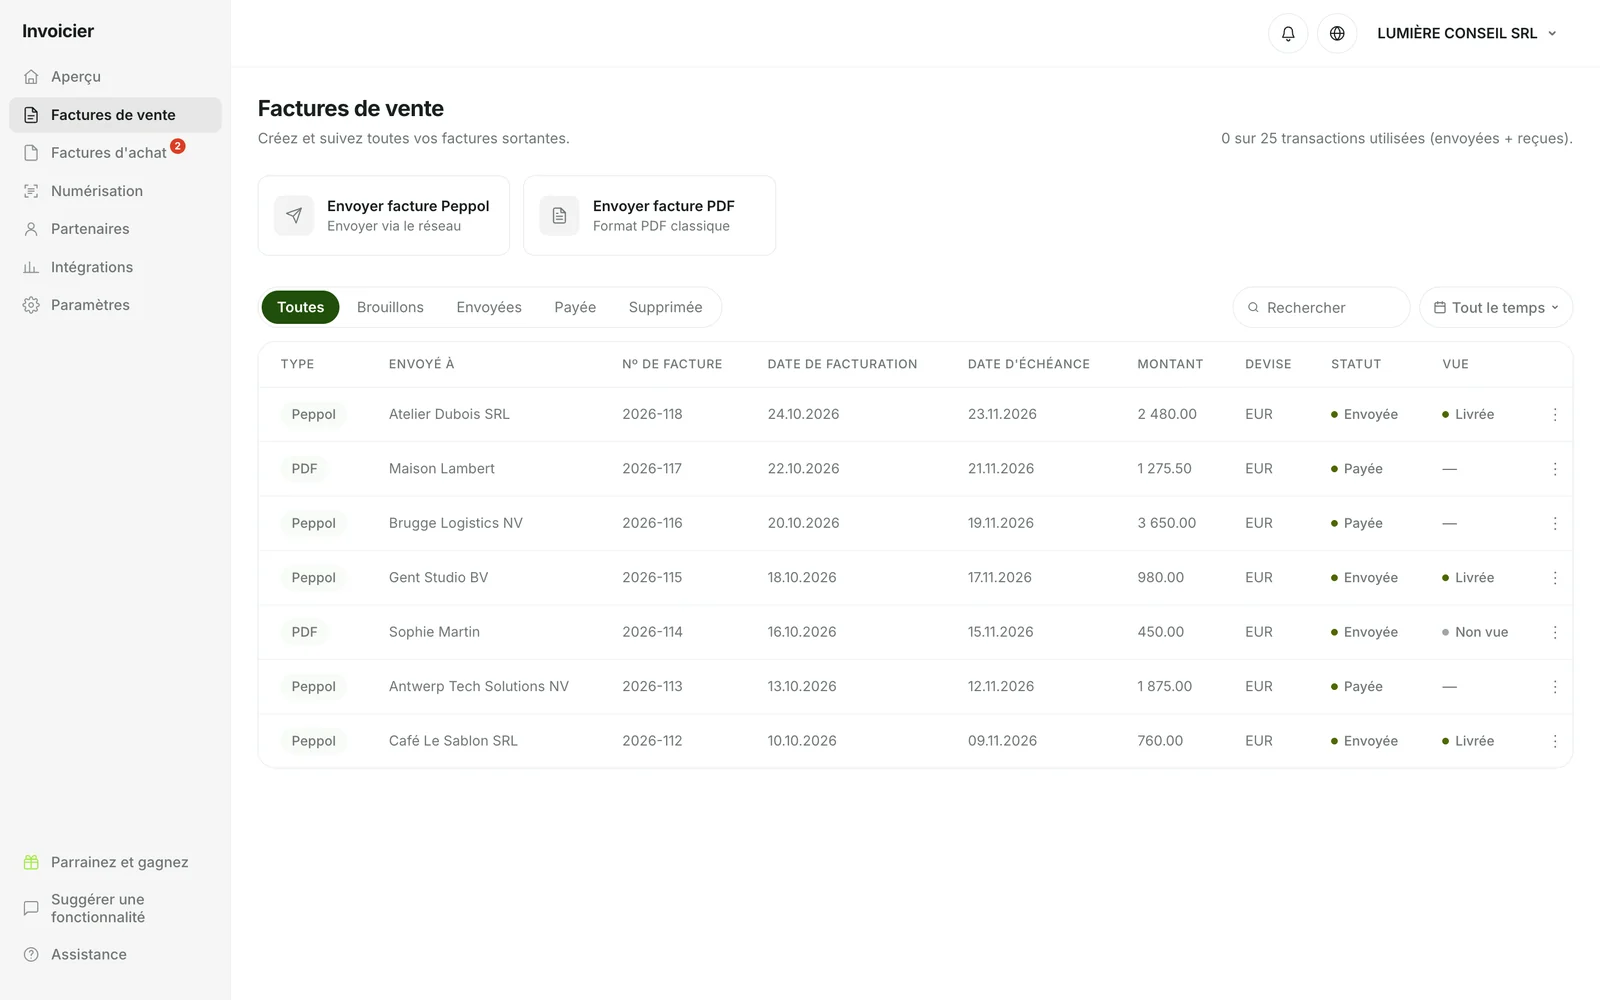Open language globe selector
This screenshot has height=1000, width=1600.
pyautogui.click(x=1337, y=33)
